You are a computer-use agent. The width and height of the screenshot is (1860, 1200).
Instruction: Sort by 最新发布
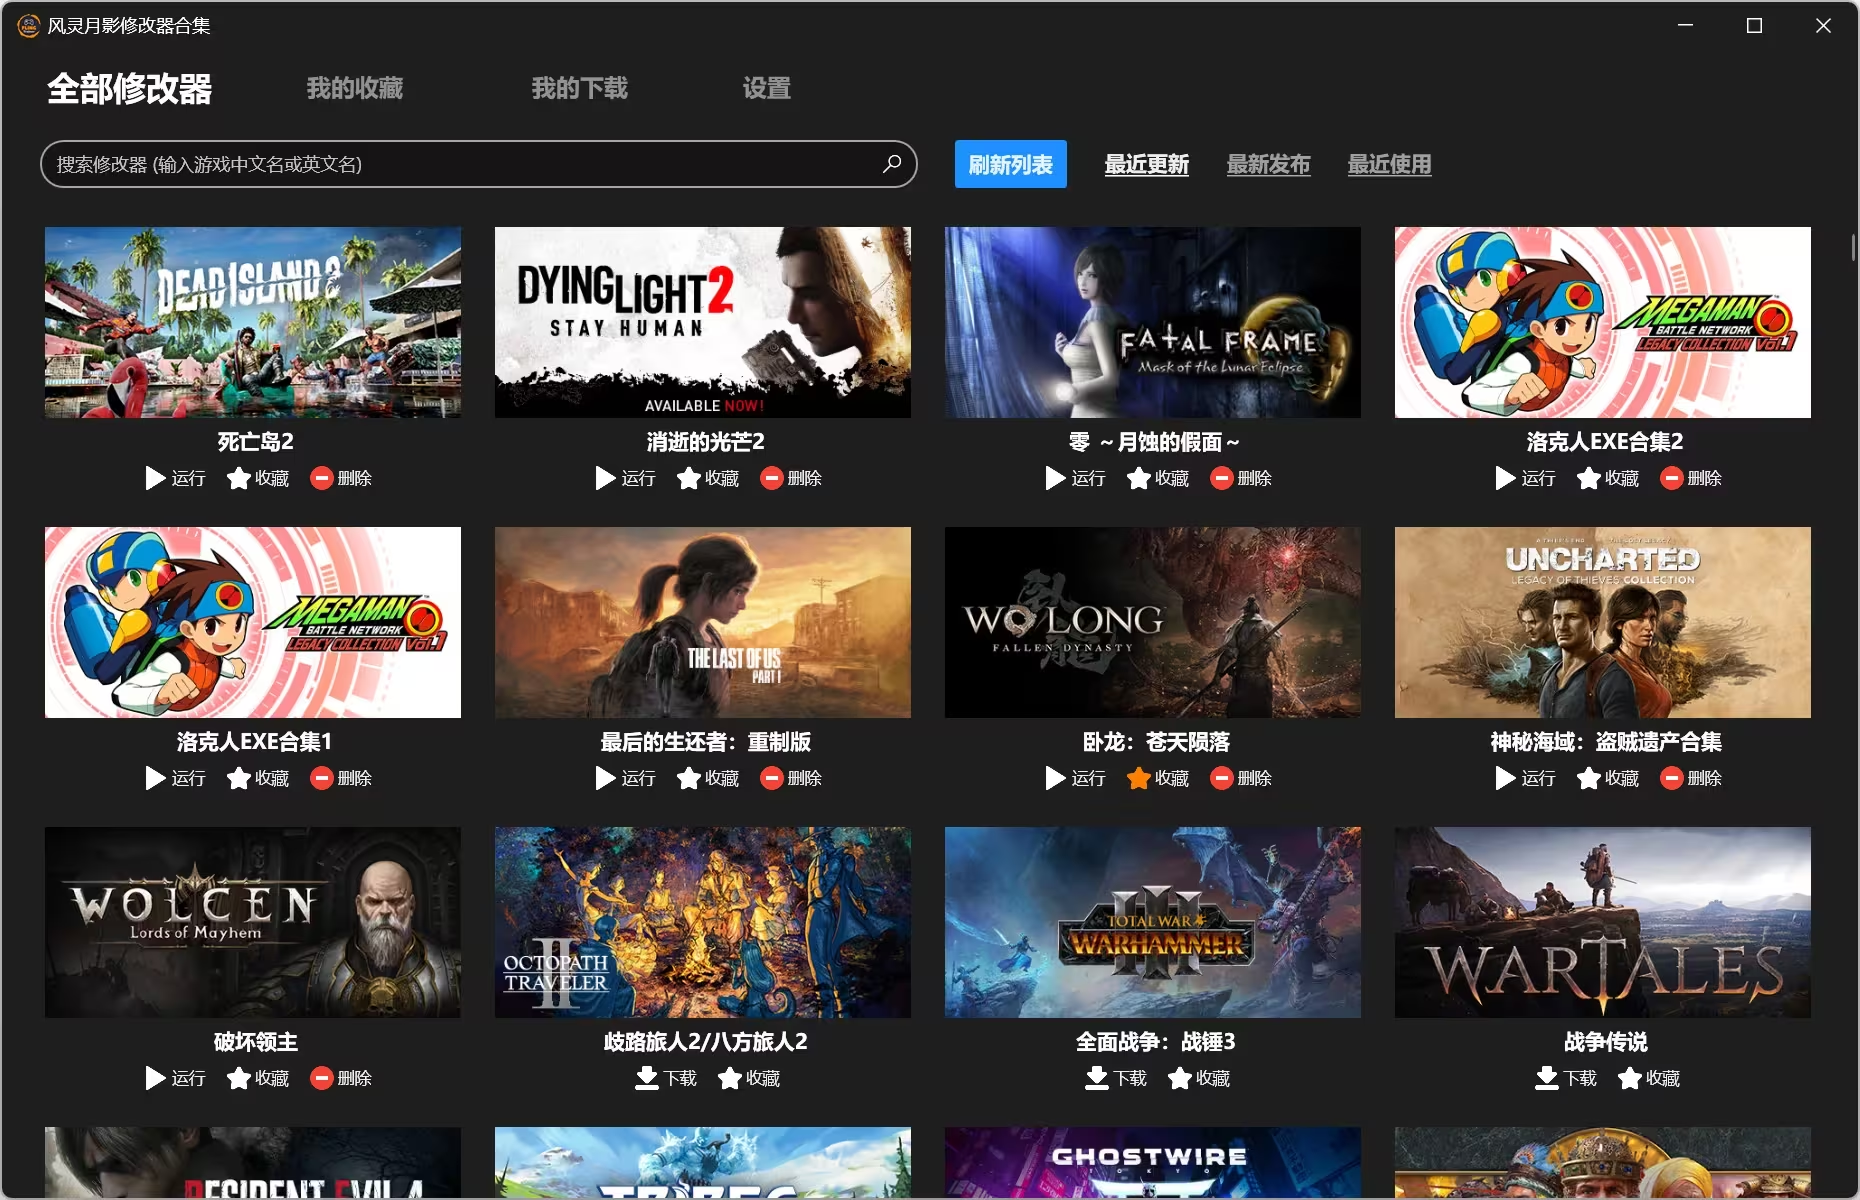pyautogui.click(x=1269, y=164)
